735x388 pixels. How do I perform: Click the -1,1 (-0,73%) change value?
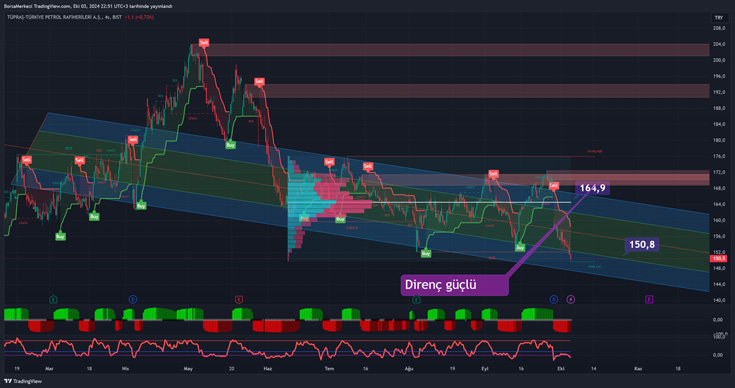pyautogui.click(x=140, y=17)
